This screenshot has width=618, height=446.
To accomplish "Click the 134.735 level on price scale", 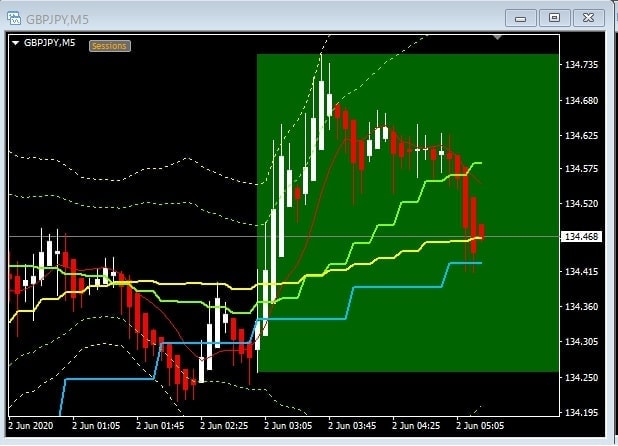I will [581, 64].
